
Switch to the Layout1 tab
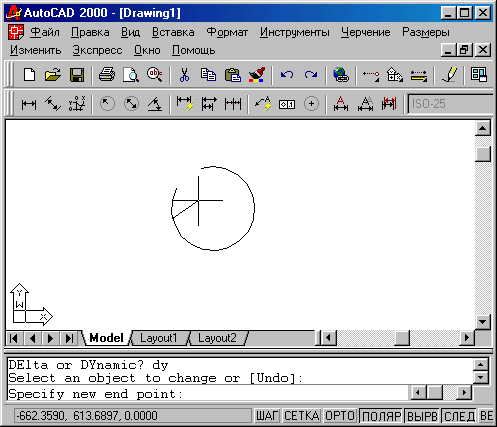(159, 338)
